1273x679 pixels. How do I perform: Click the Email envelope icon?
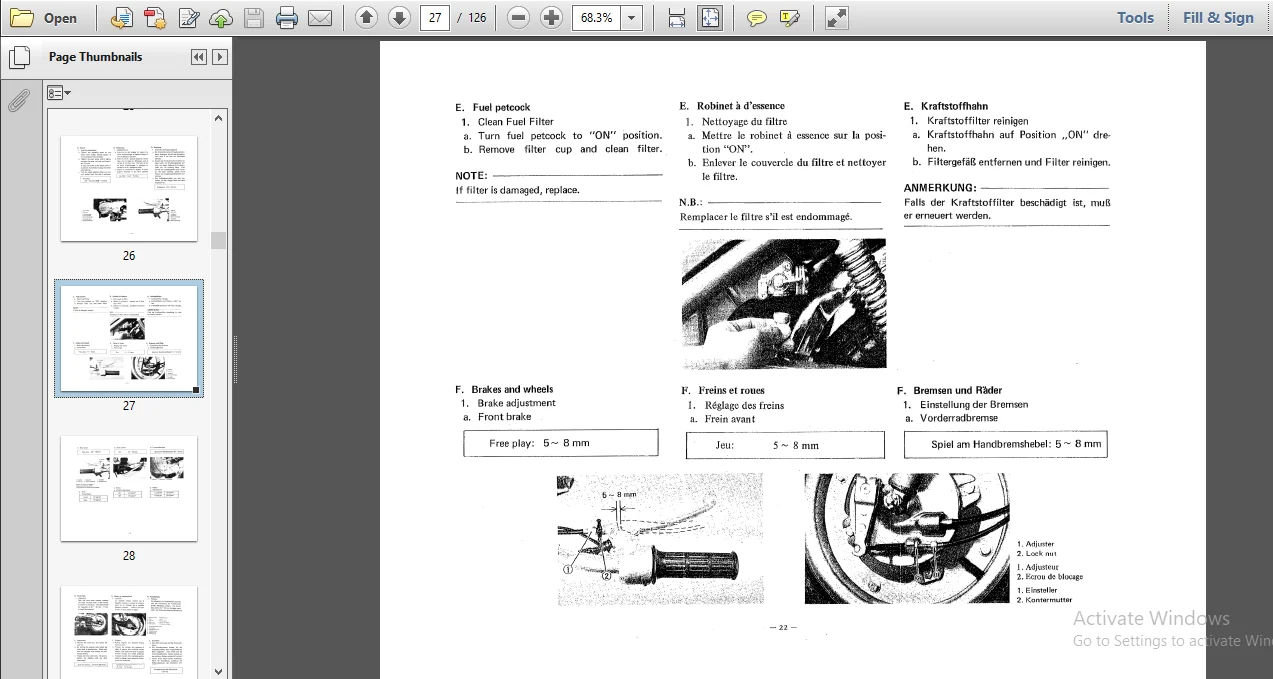pos(320,17)
